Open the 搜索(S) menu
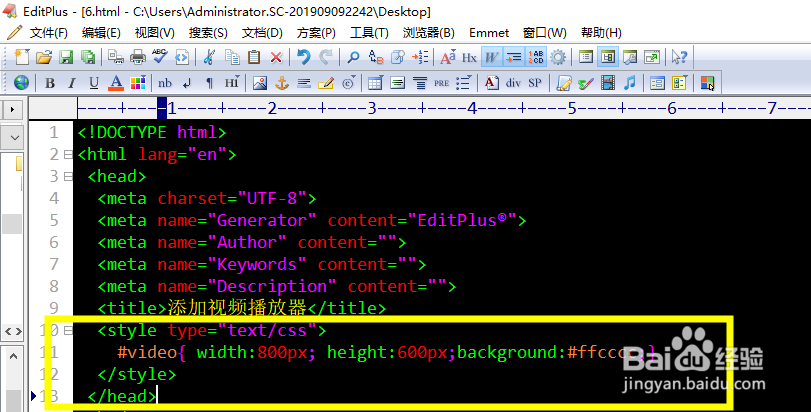 pos(208,33)
